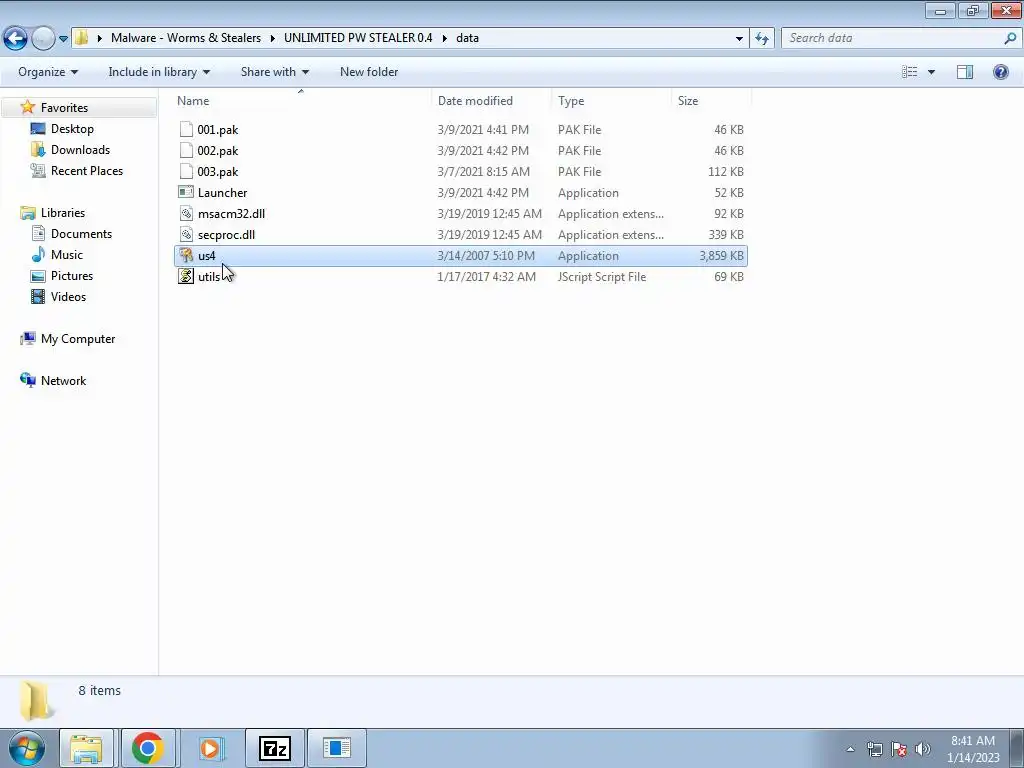The image size is (1024, 768).
Task: Select the secproc.dll file icon
Action: tap(186, 234)
